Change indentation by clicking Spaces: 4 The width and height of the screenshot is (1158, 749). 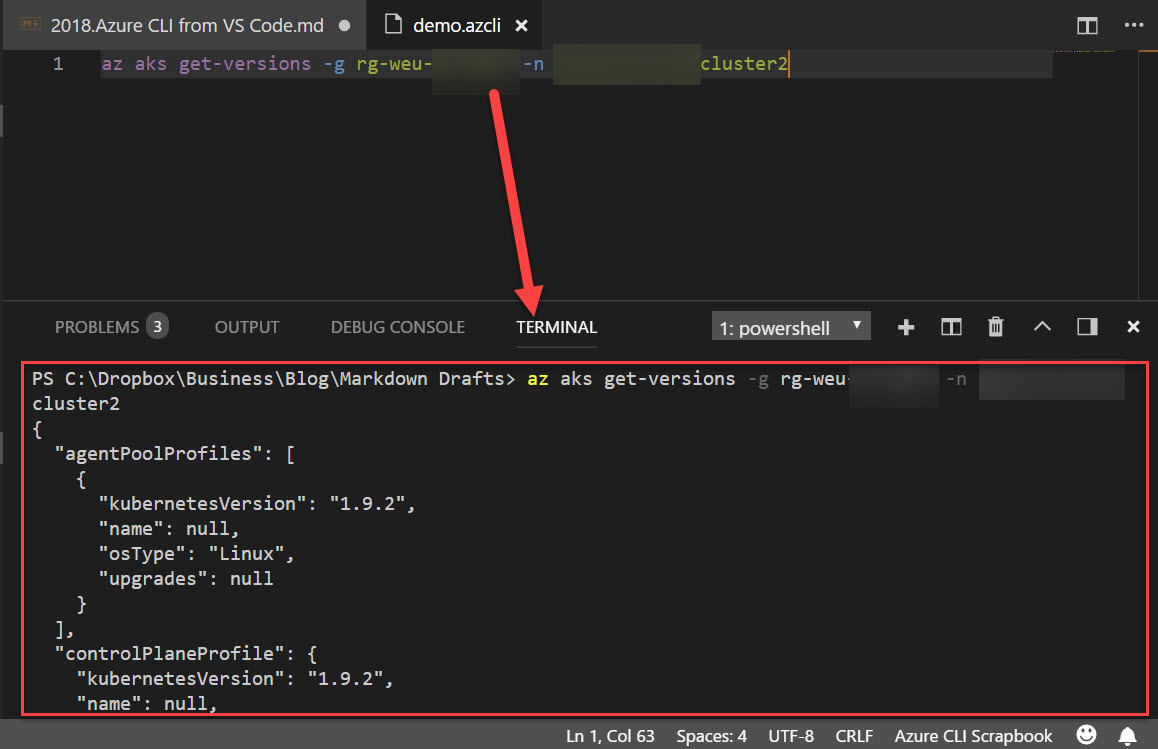[711, 736]
